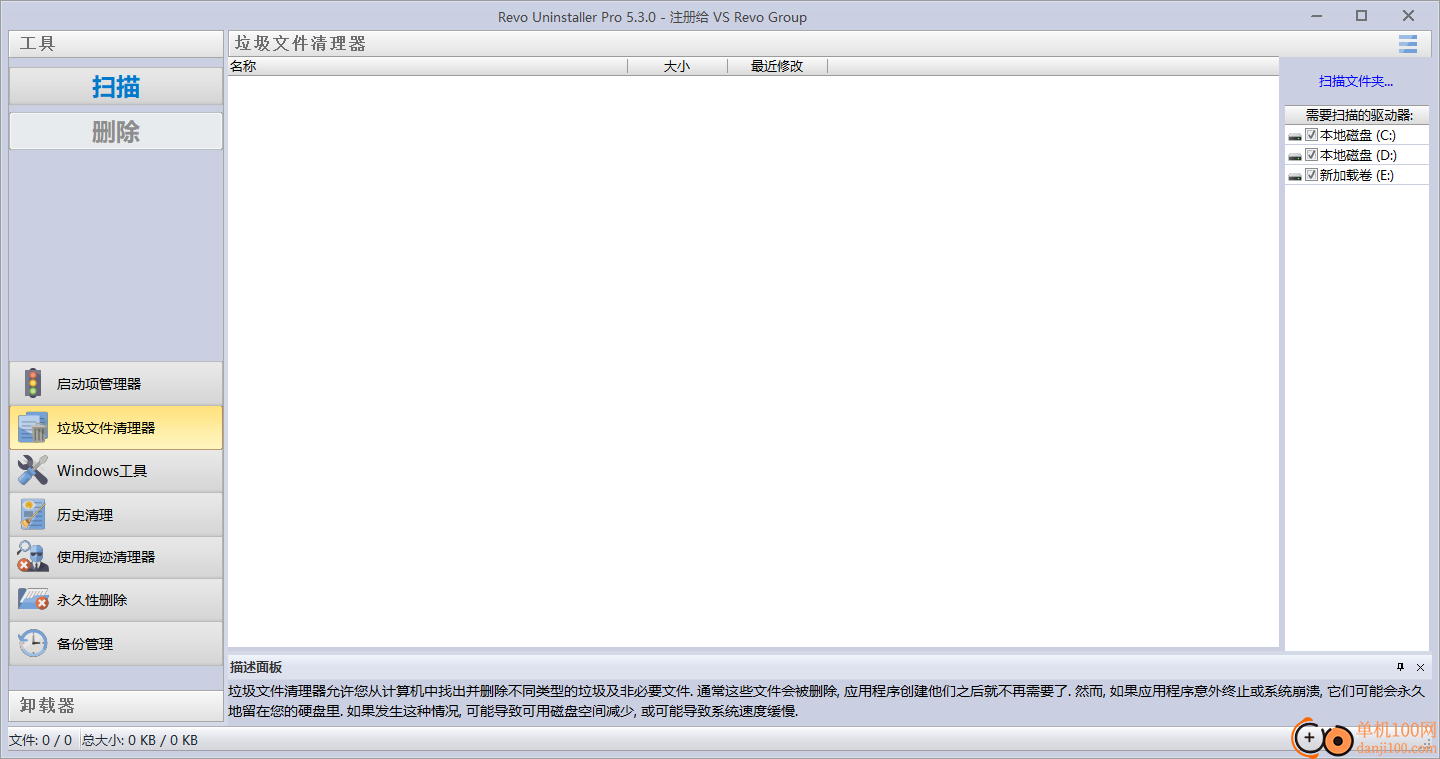Click the 扫描文件夹... link
The height and width of the screenshot is (759, 1440).
1356,82
